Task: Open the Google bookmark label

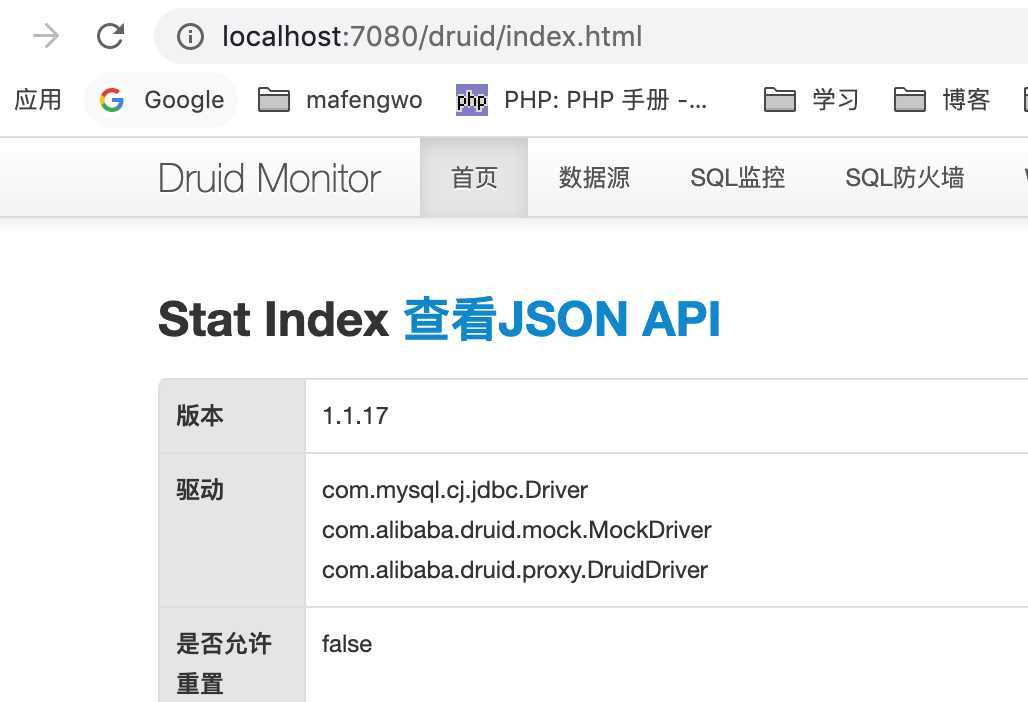Action: pos(184,100)
